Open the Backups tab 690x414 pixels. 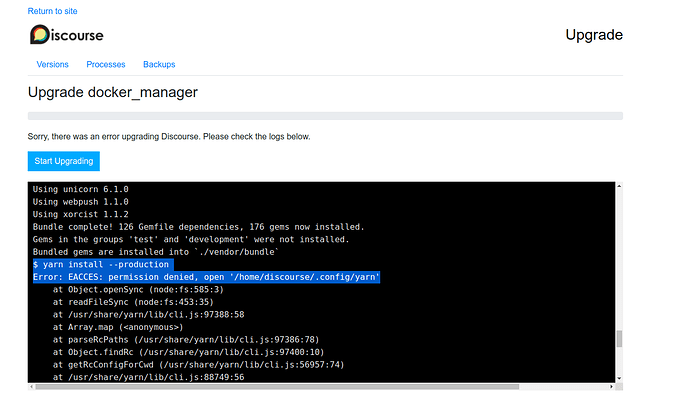[159, 64]
